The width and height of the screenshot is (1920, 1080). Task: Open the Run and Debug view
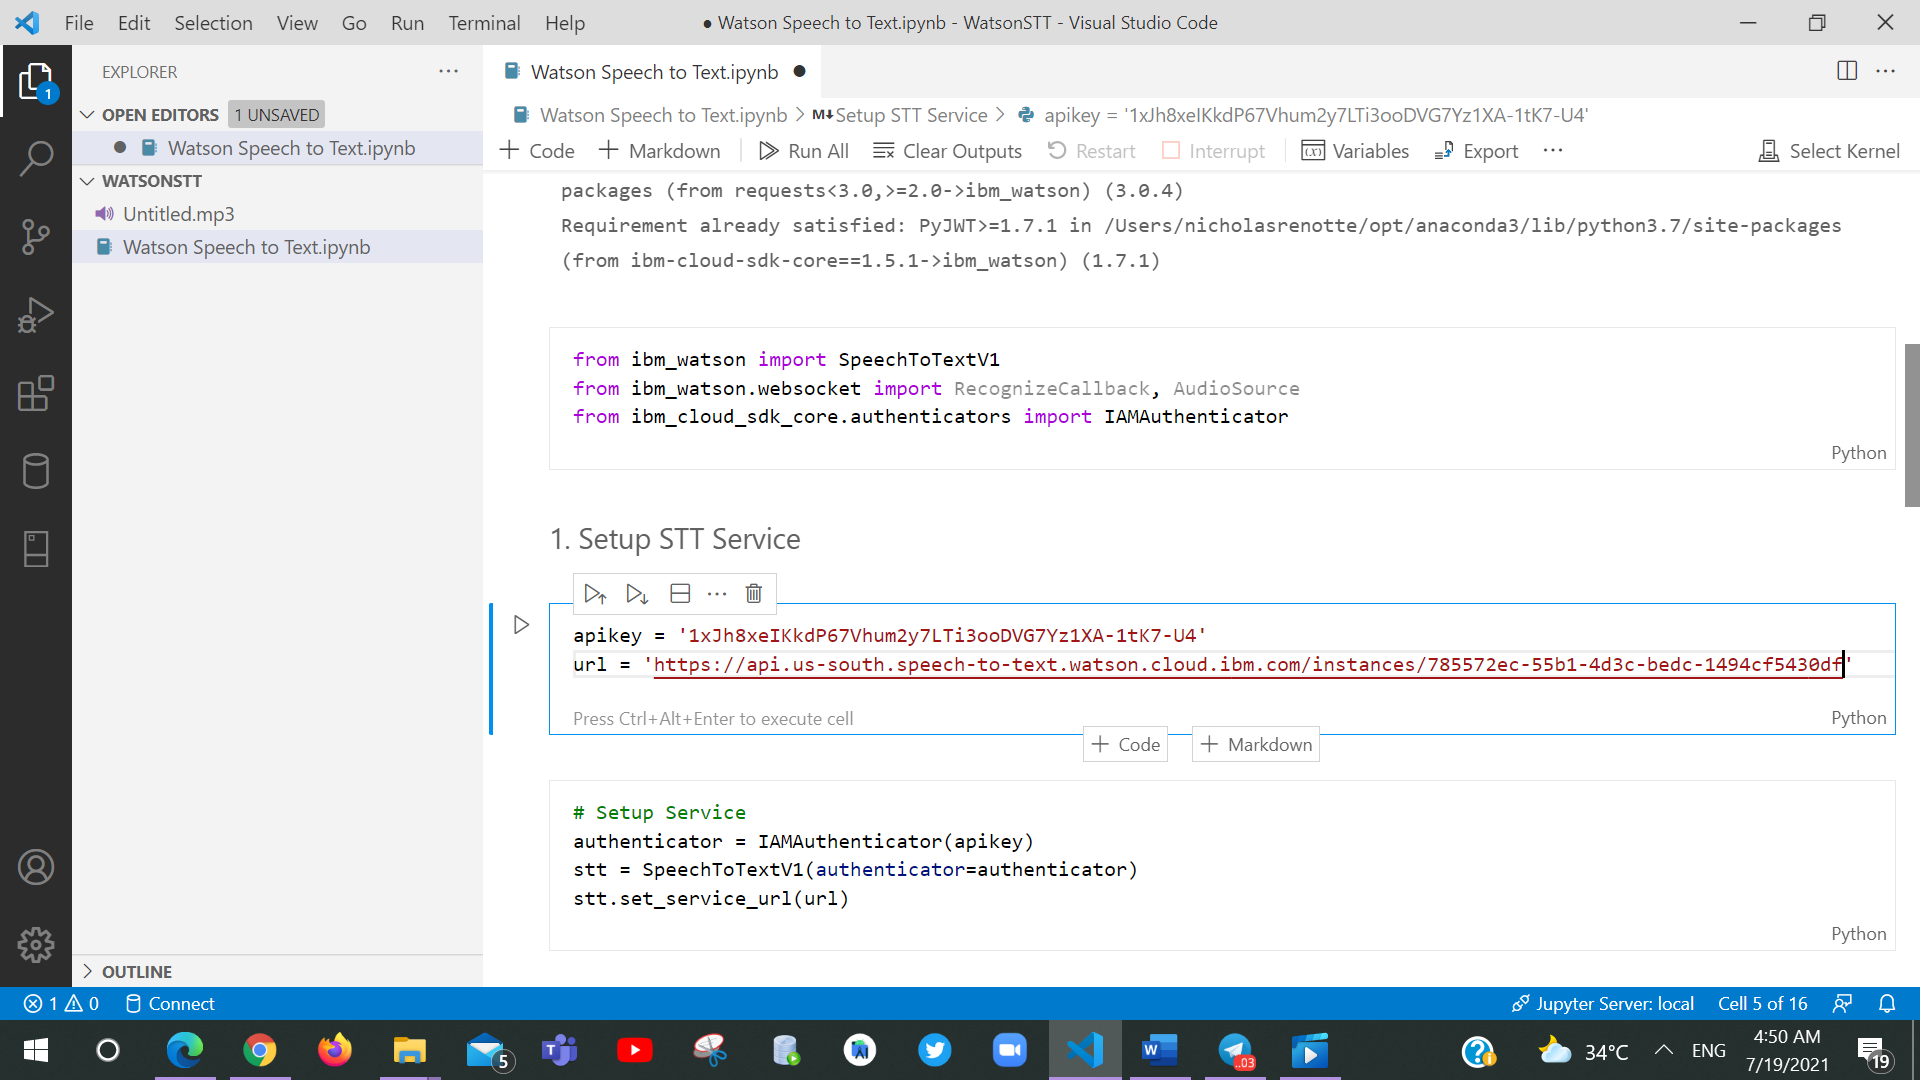(x=37, y=315)
